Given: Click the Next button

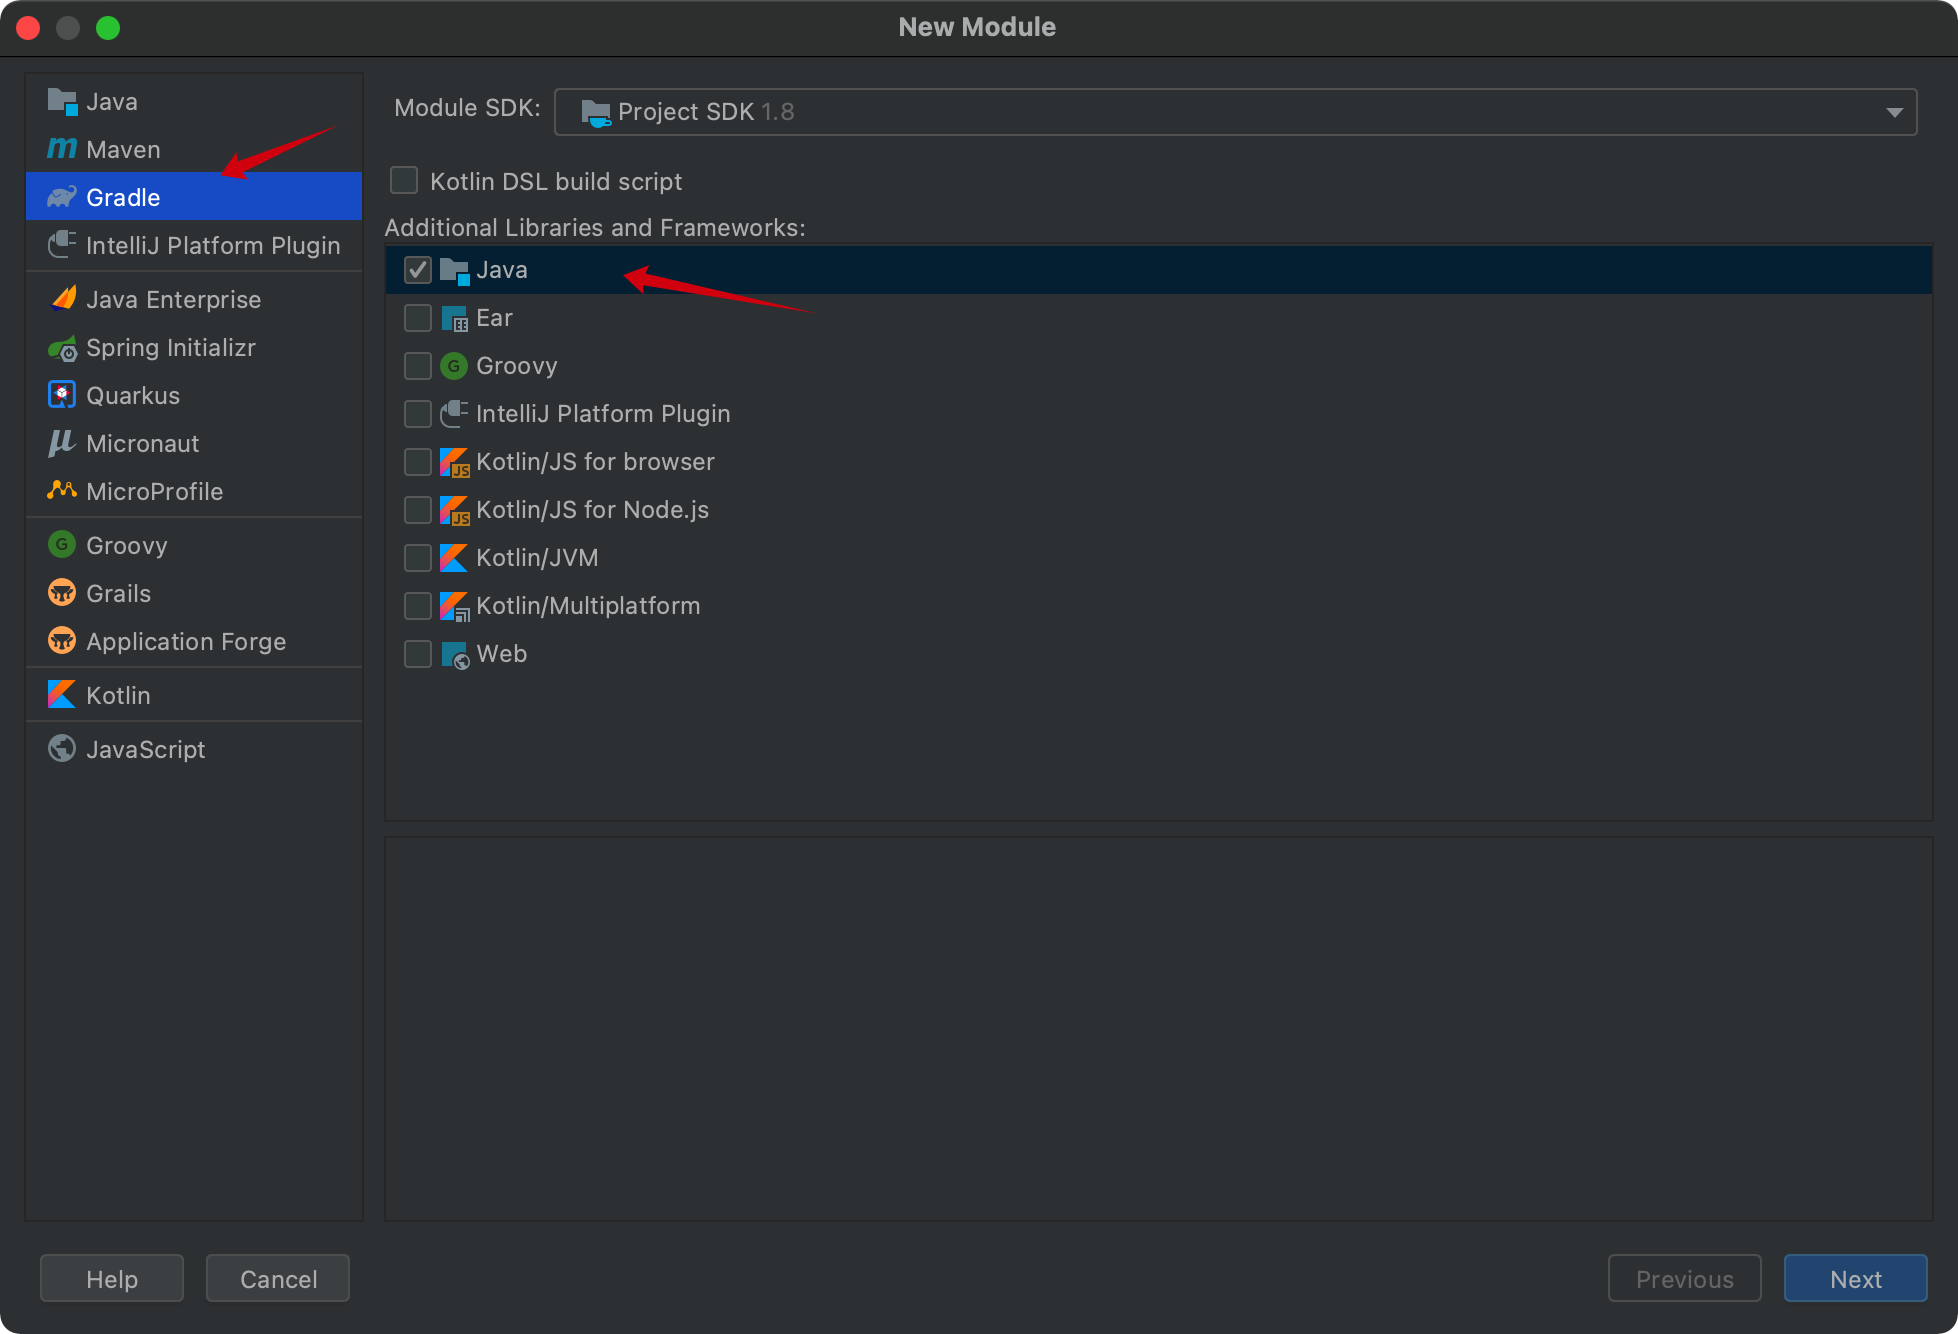Looking at the screenshot, I should (x=1856, y=1278).
